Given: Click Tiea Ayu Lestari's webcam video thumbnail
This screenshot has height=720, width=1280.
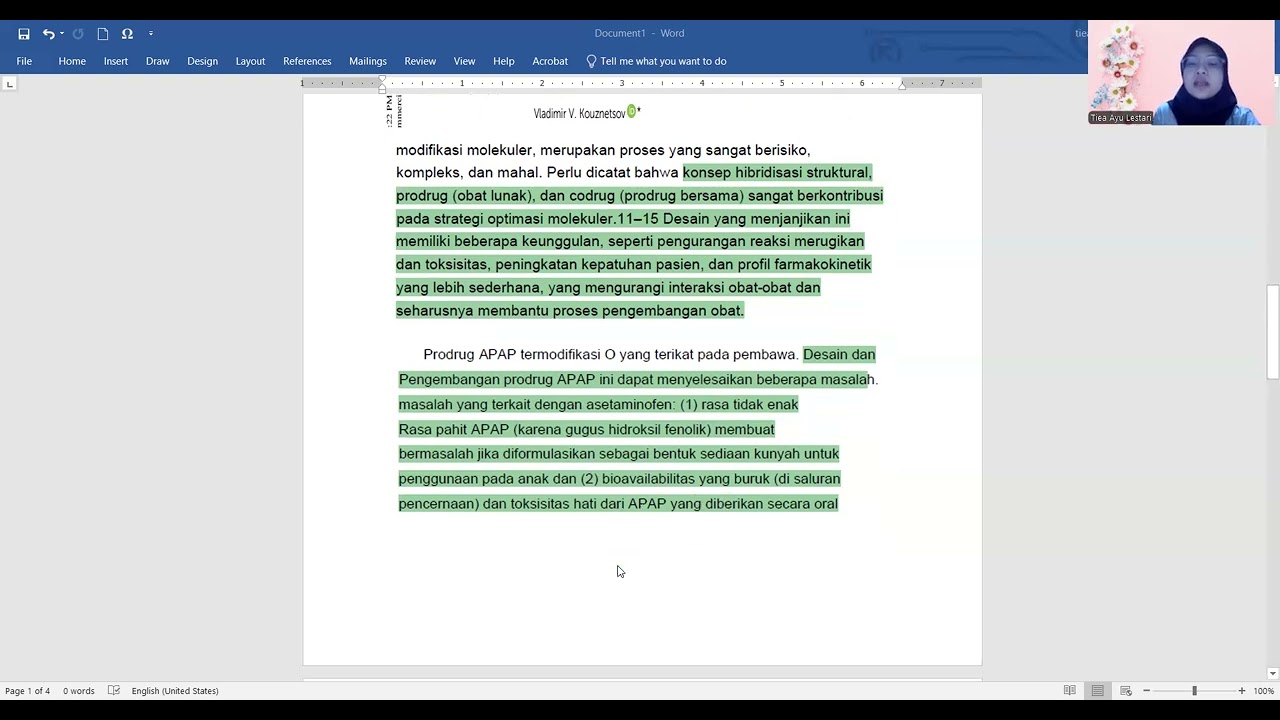Looking at the screenshot, I should tap(1181, 73).
